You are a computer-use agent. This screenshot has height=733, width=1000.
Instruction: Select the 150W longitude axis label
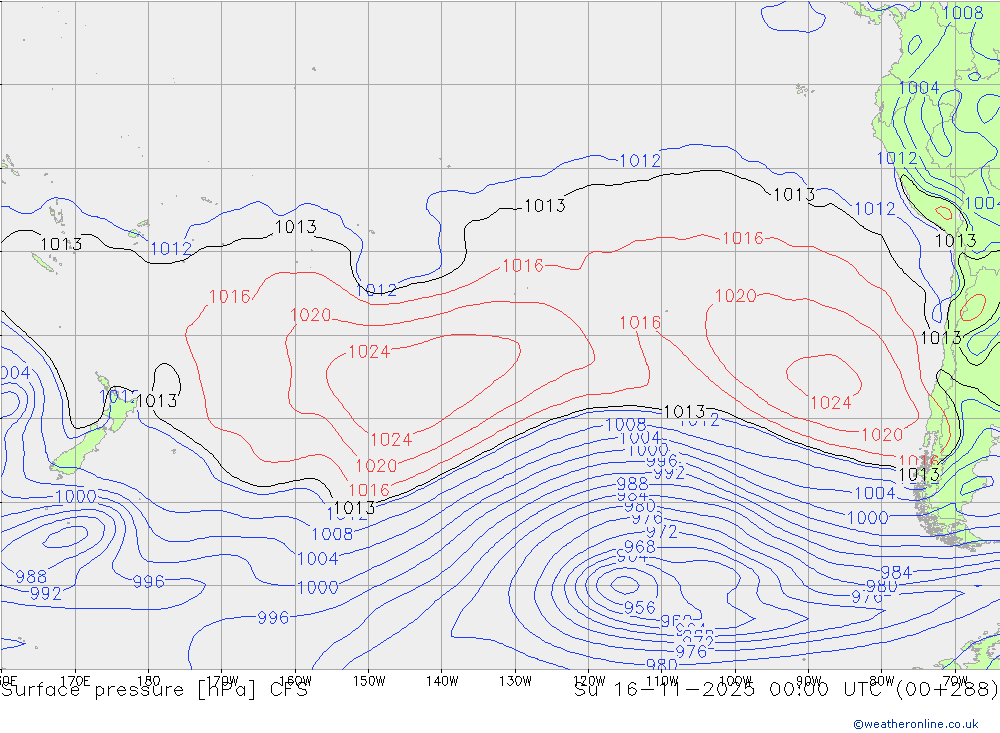coord(369,681)
